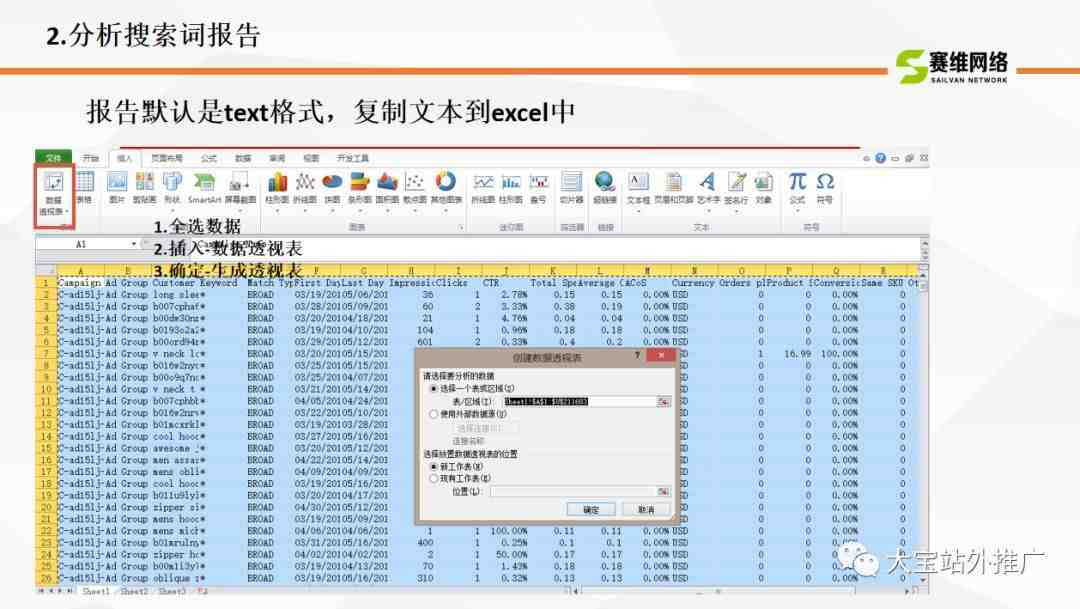Insert a SmartArt graphic
This screenshot has height=609, width=1080.
pyautogui.click(x=204, y=187)
